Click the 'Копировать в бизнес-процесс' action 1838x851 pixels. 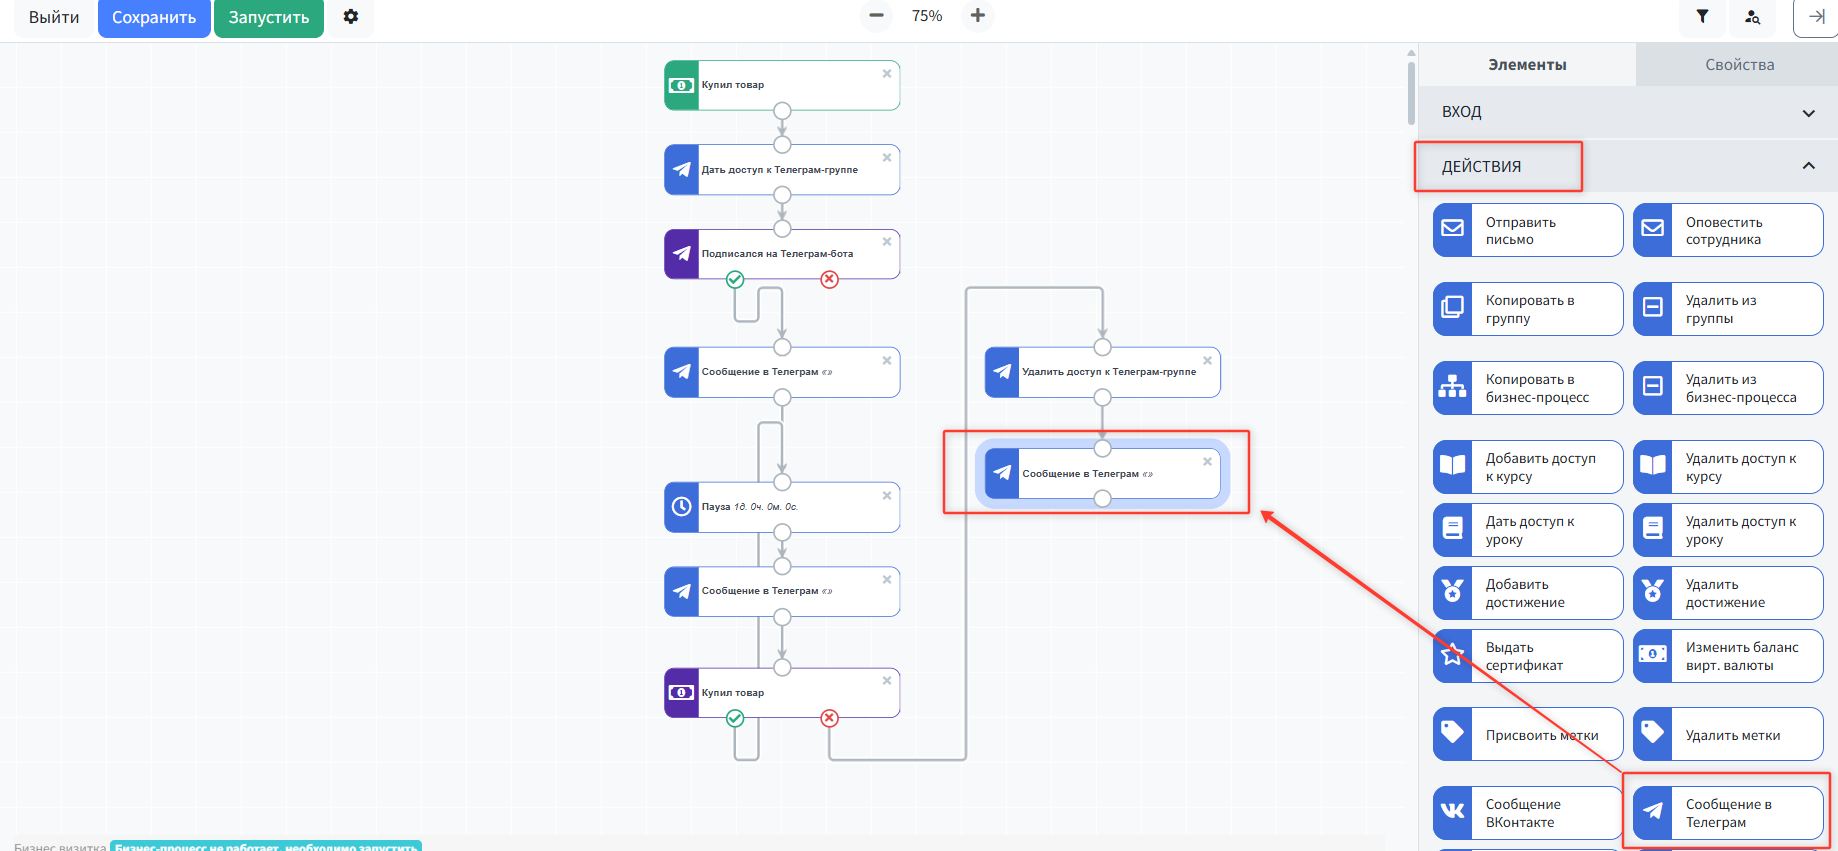(x=1527, y=388)
